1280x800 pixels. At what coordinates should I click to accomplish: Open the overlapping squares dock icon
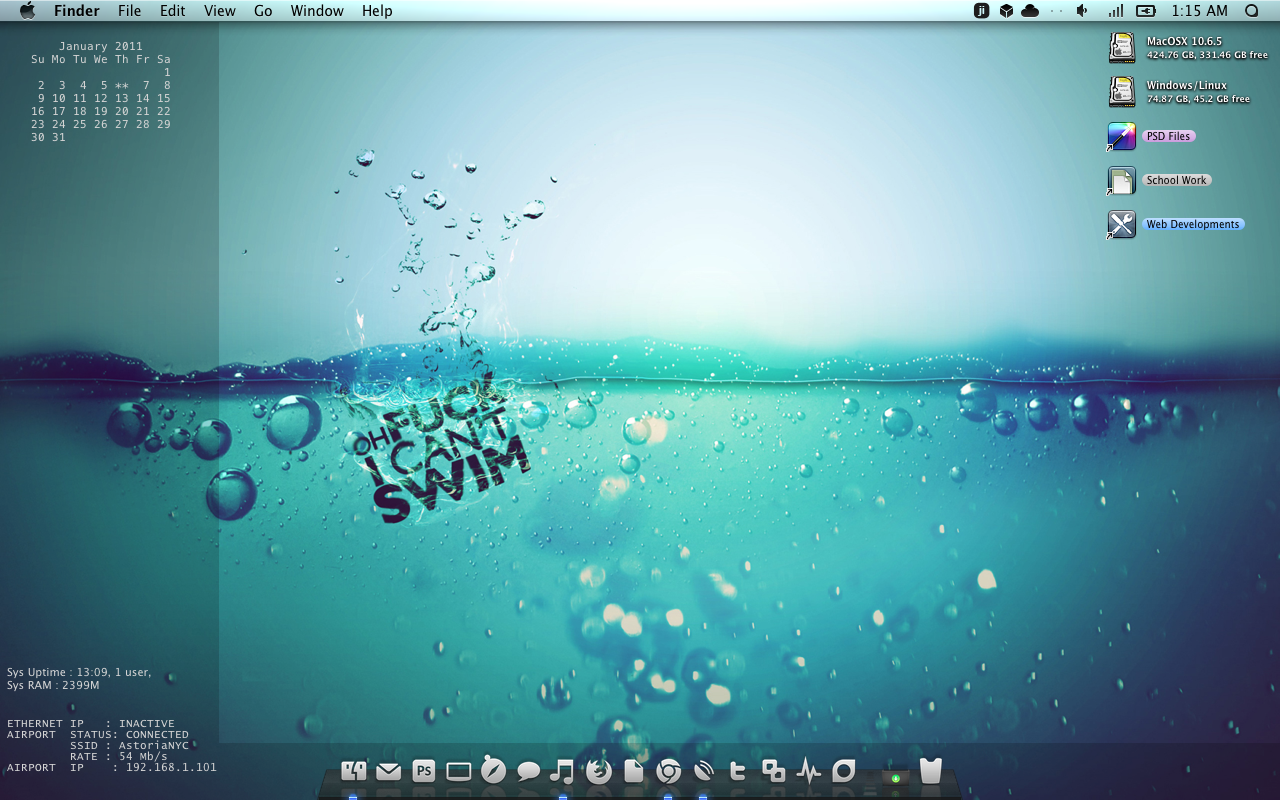click(773, 771)
